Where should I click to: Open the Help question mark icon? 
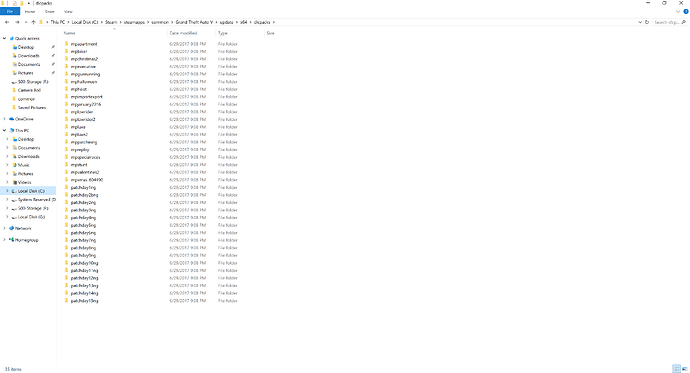[686, 11]
